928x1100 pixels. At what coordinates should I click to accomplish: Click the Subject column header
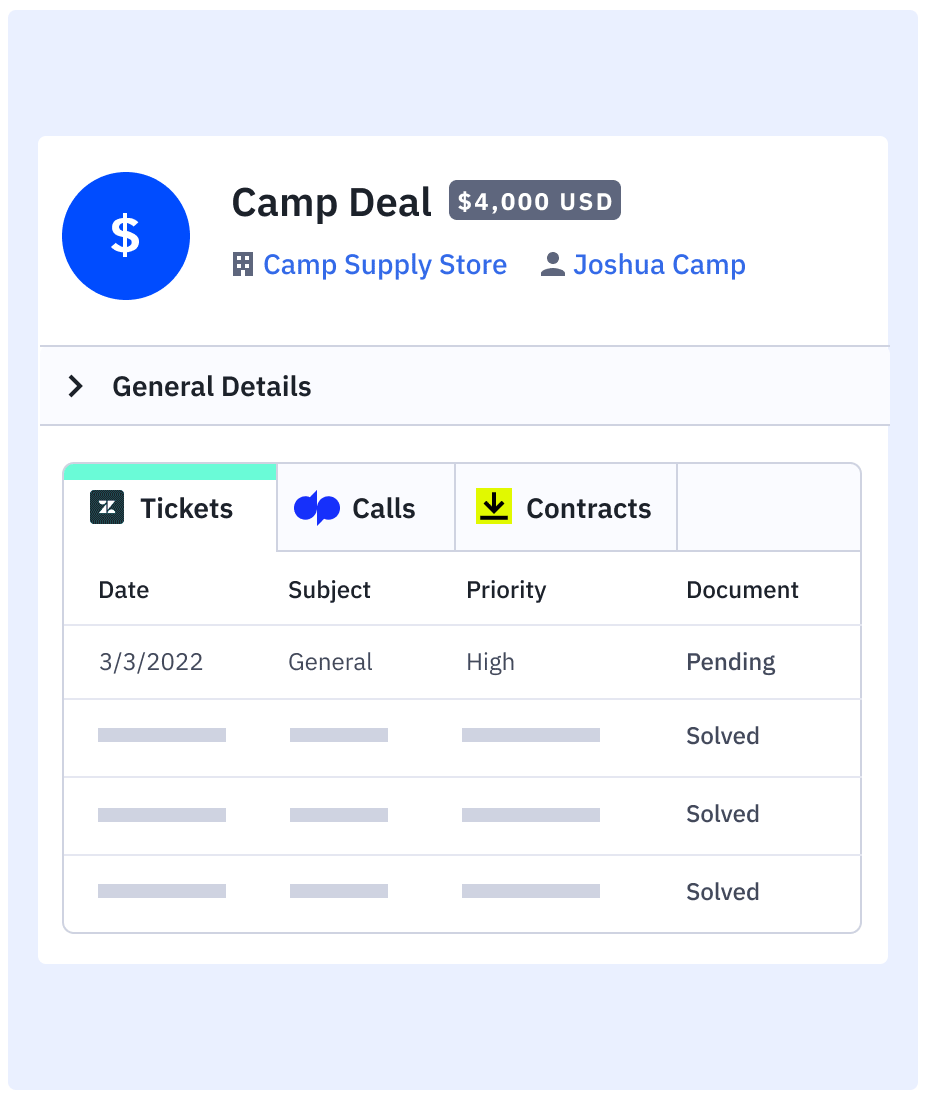[329, 590]
